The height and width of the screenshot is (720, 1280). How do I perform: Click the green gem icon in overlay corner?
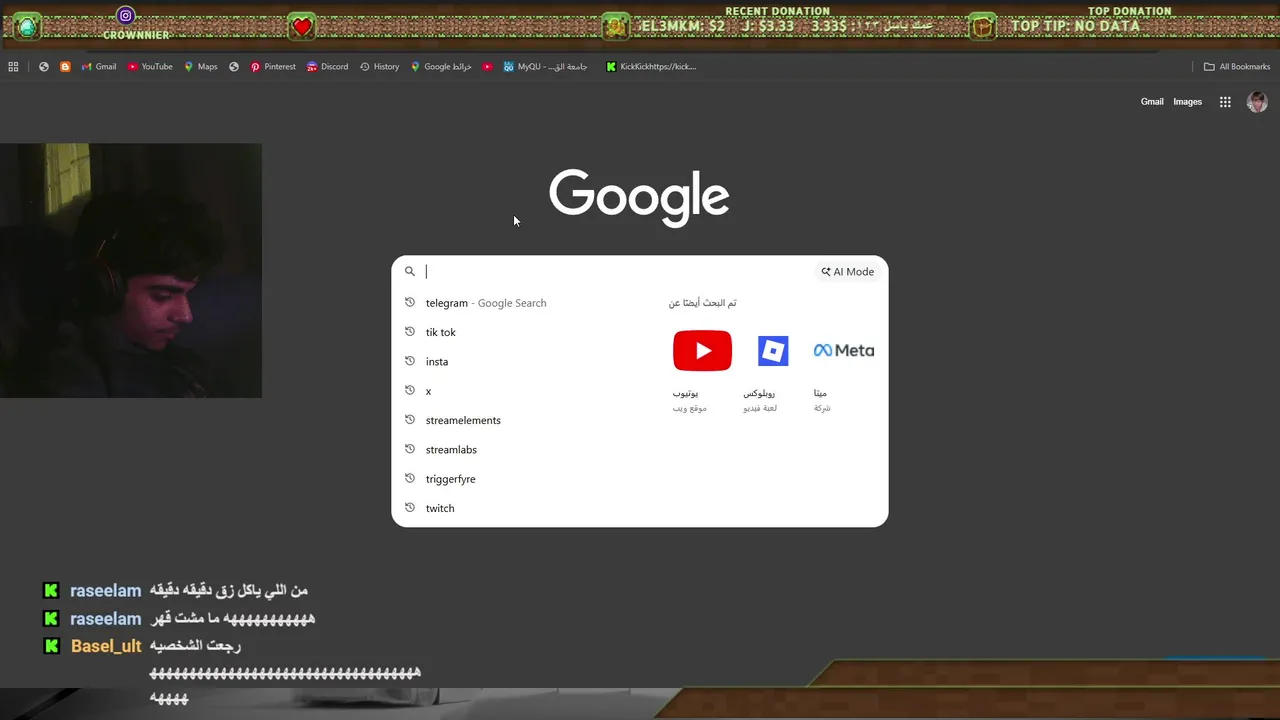(x=27, y=27)
